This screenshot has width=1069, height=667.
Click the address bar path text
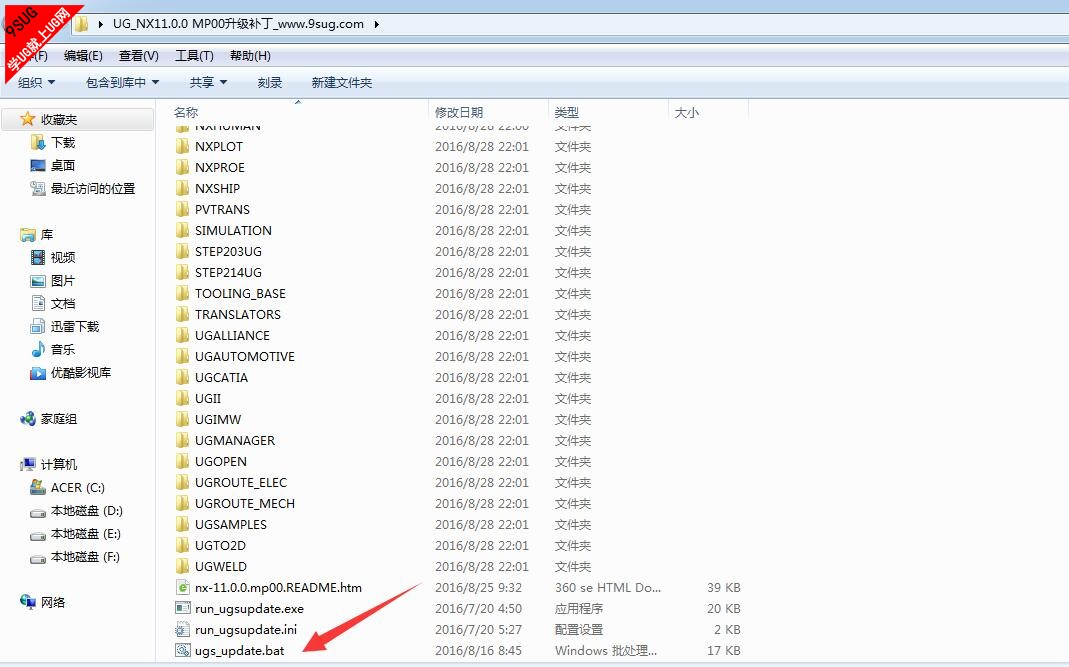[238, 24]
